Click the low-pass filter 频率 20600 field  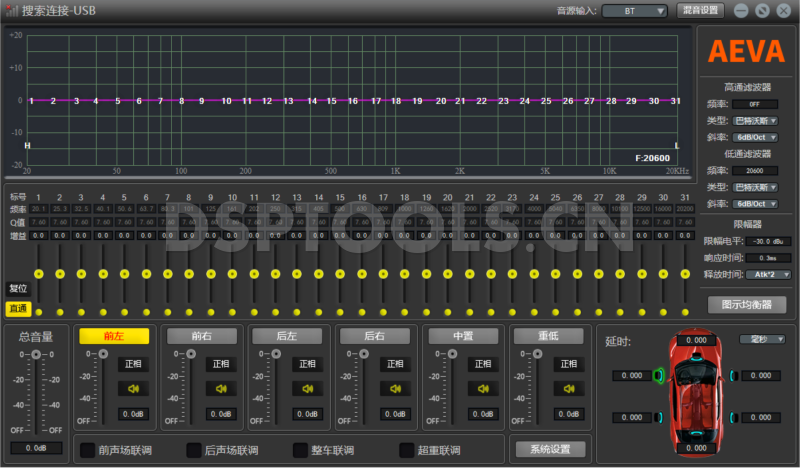[x=754, y=171]
